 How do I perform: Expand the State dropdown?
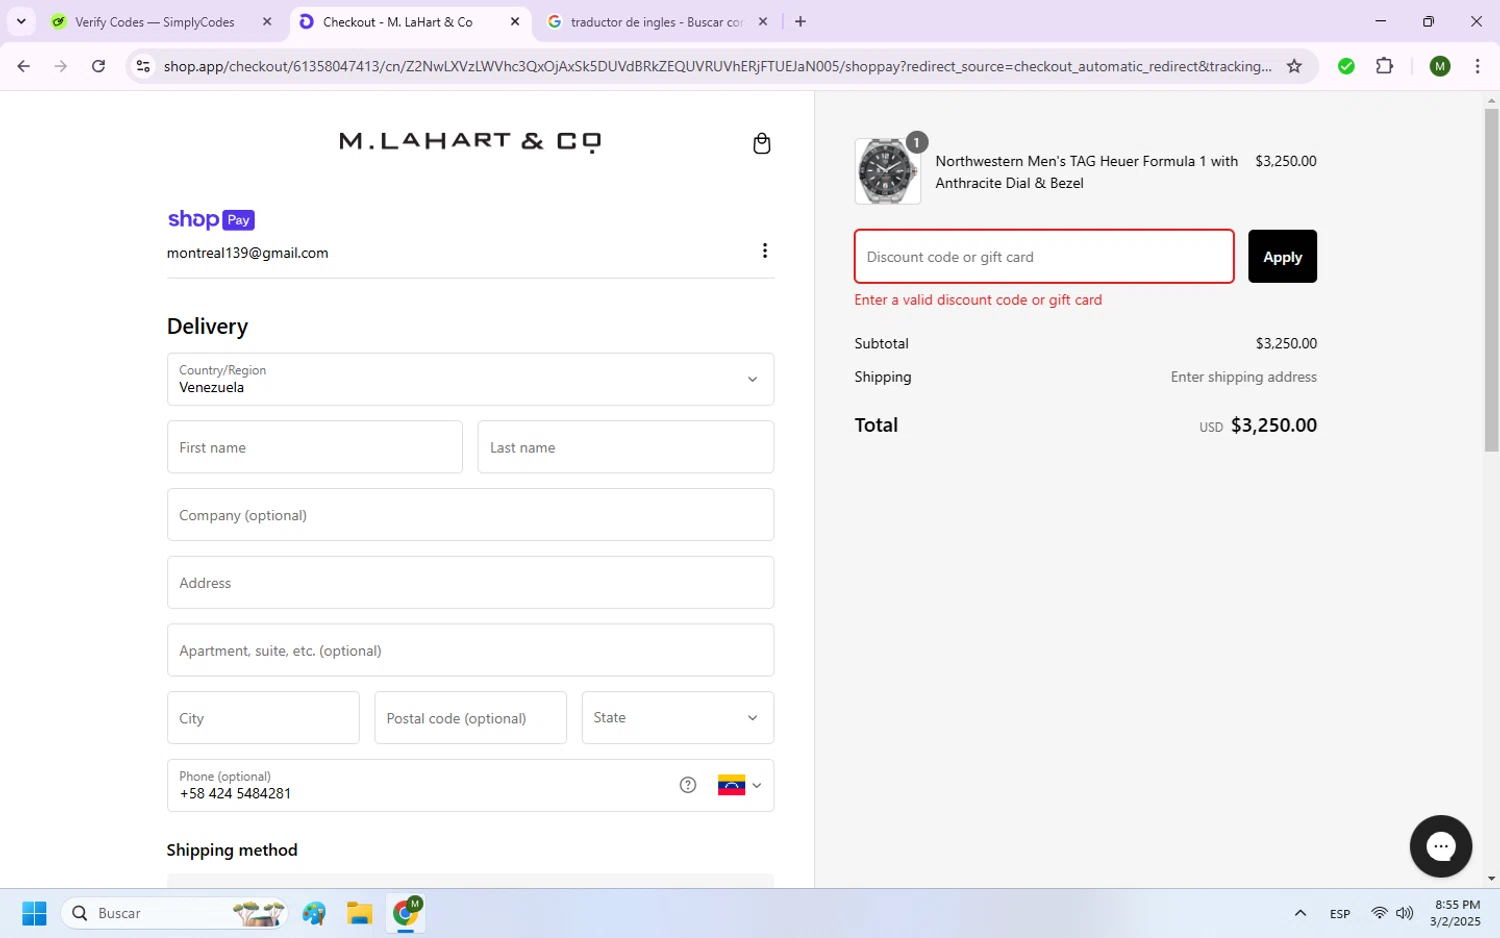click(677, 718)
